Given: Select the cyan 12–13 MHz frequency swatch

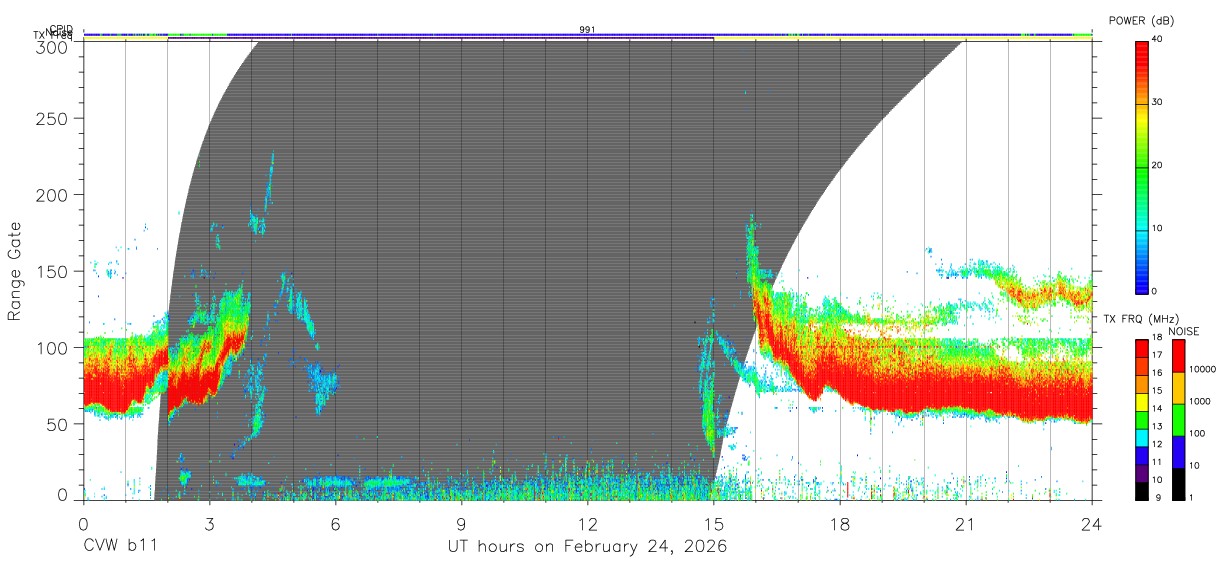Looking at the screenshot, I should [x=1142, y=438].
